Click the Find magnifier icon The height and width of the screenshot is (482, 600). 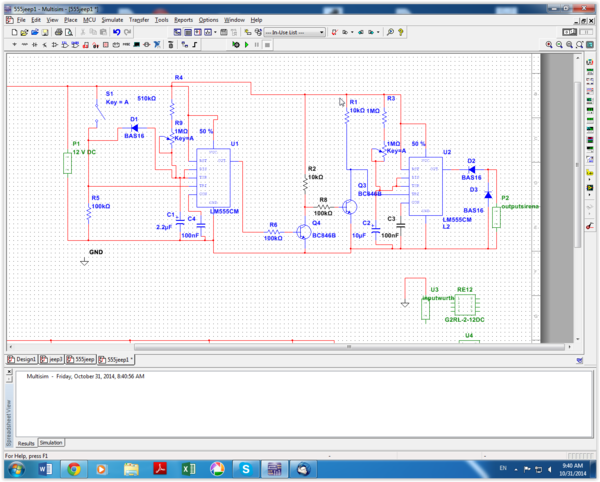pos(390,33)
